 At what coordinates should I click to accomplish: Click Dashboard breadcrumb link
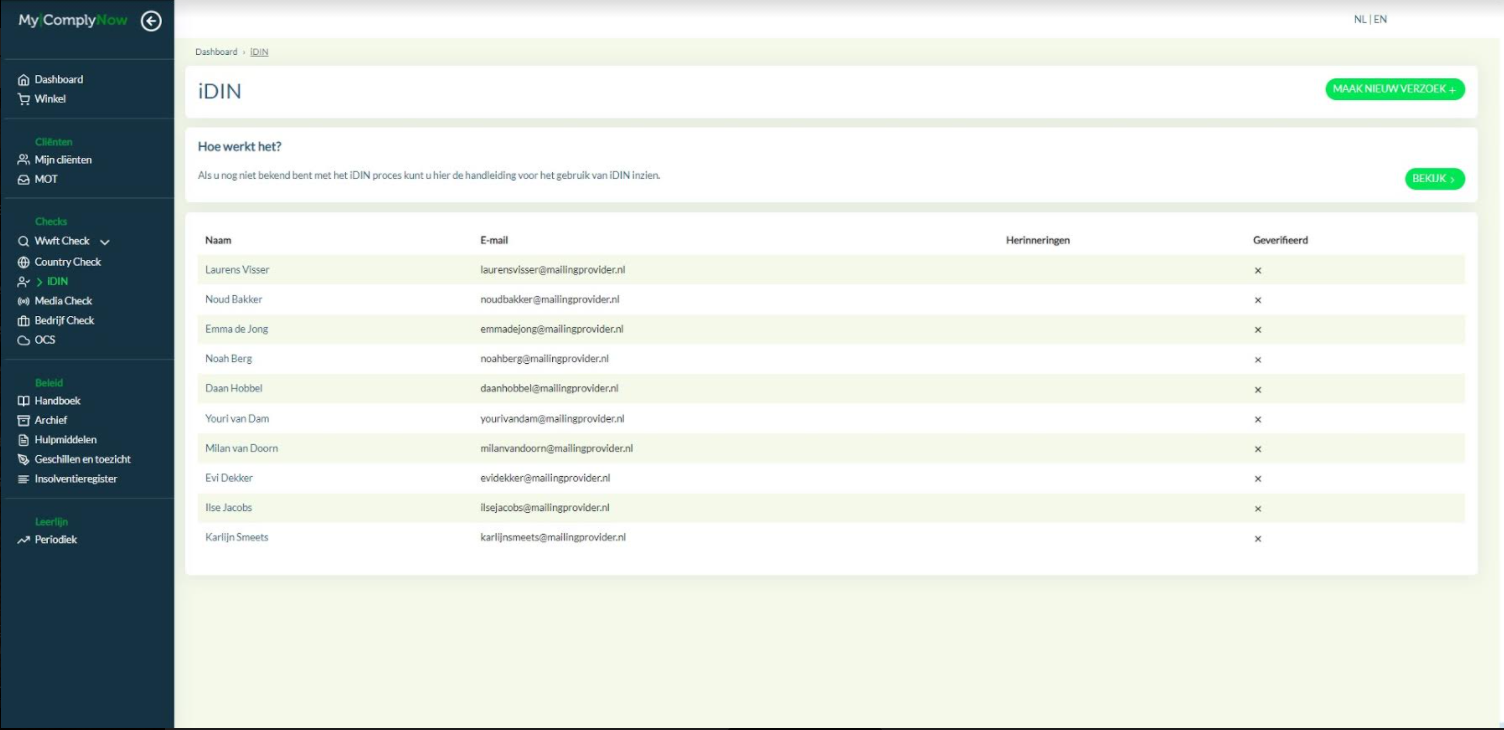click(x=216, y=52)
